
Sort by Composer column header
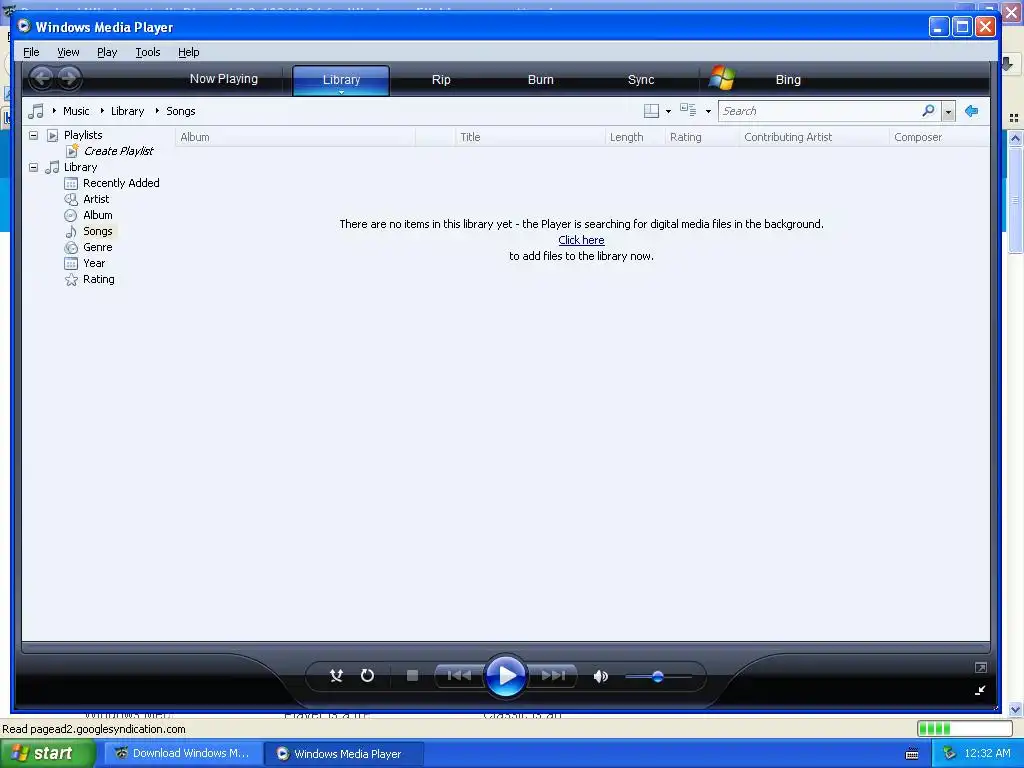[x=939, y=137]
